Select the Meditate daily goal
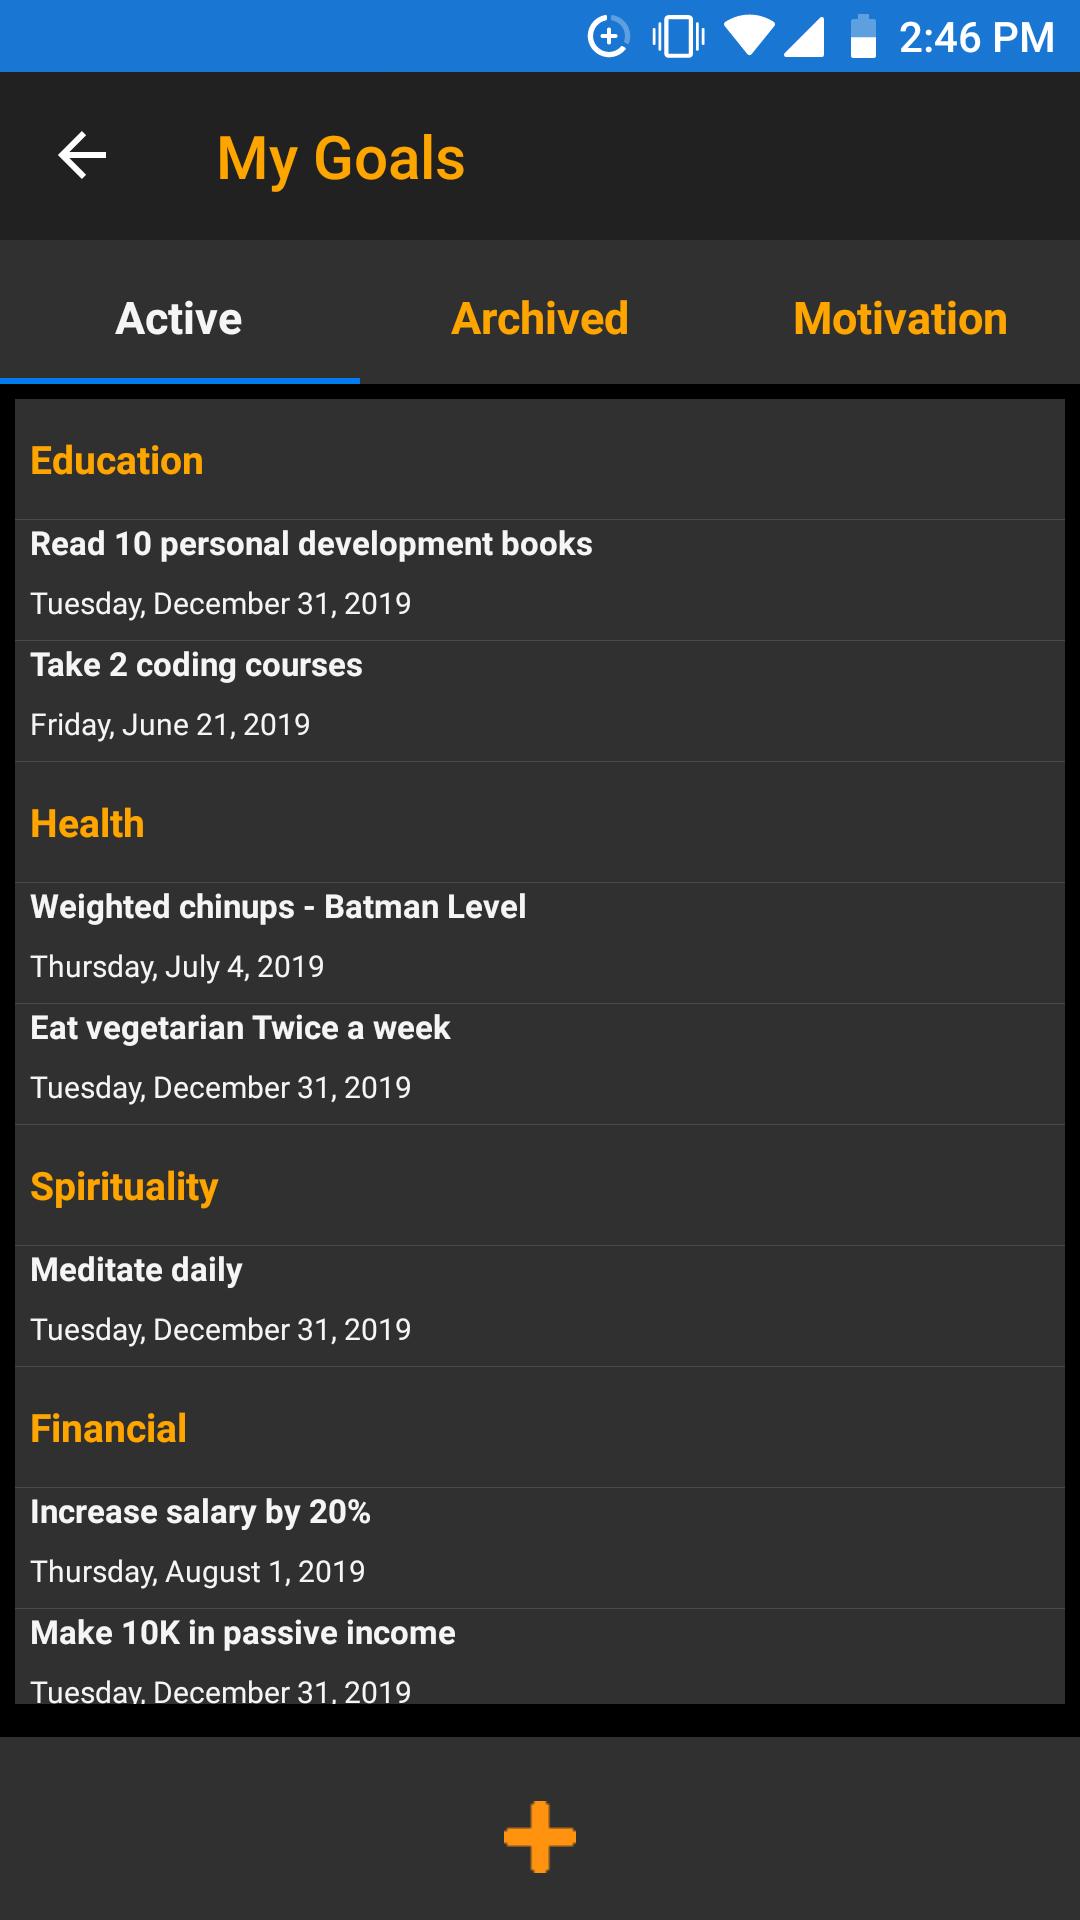The width and height of the screenshot is (1080, 1920). (540, 1299)
